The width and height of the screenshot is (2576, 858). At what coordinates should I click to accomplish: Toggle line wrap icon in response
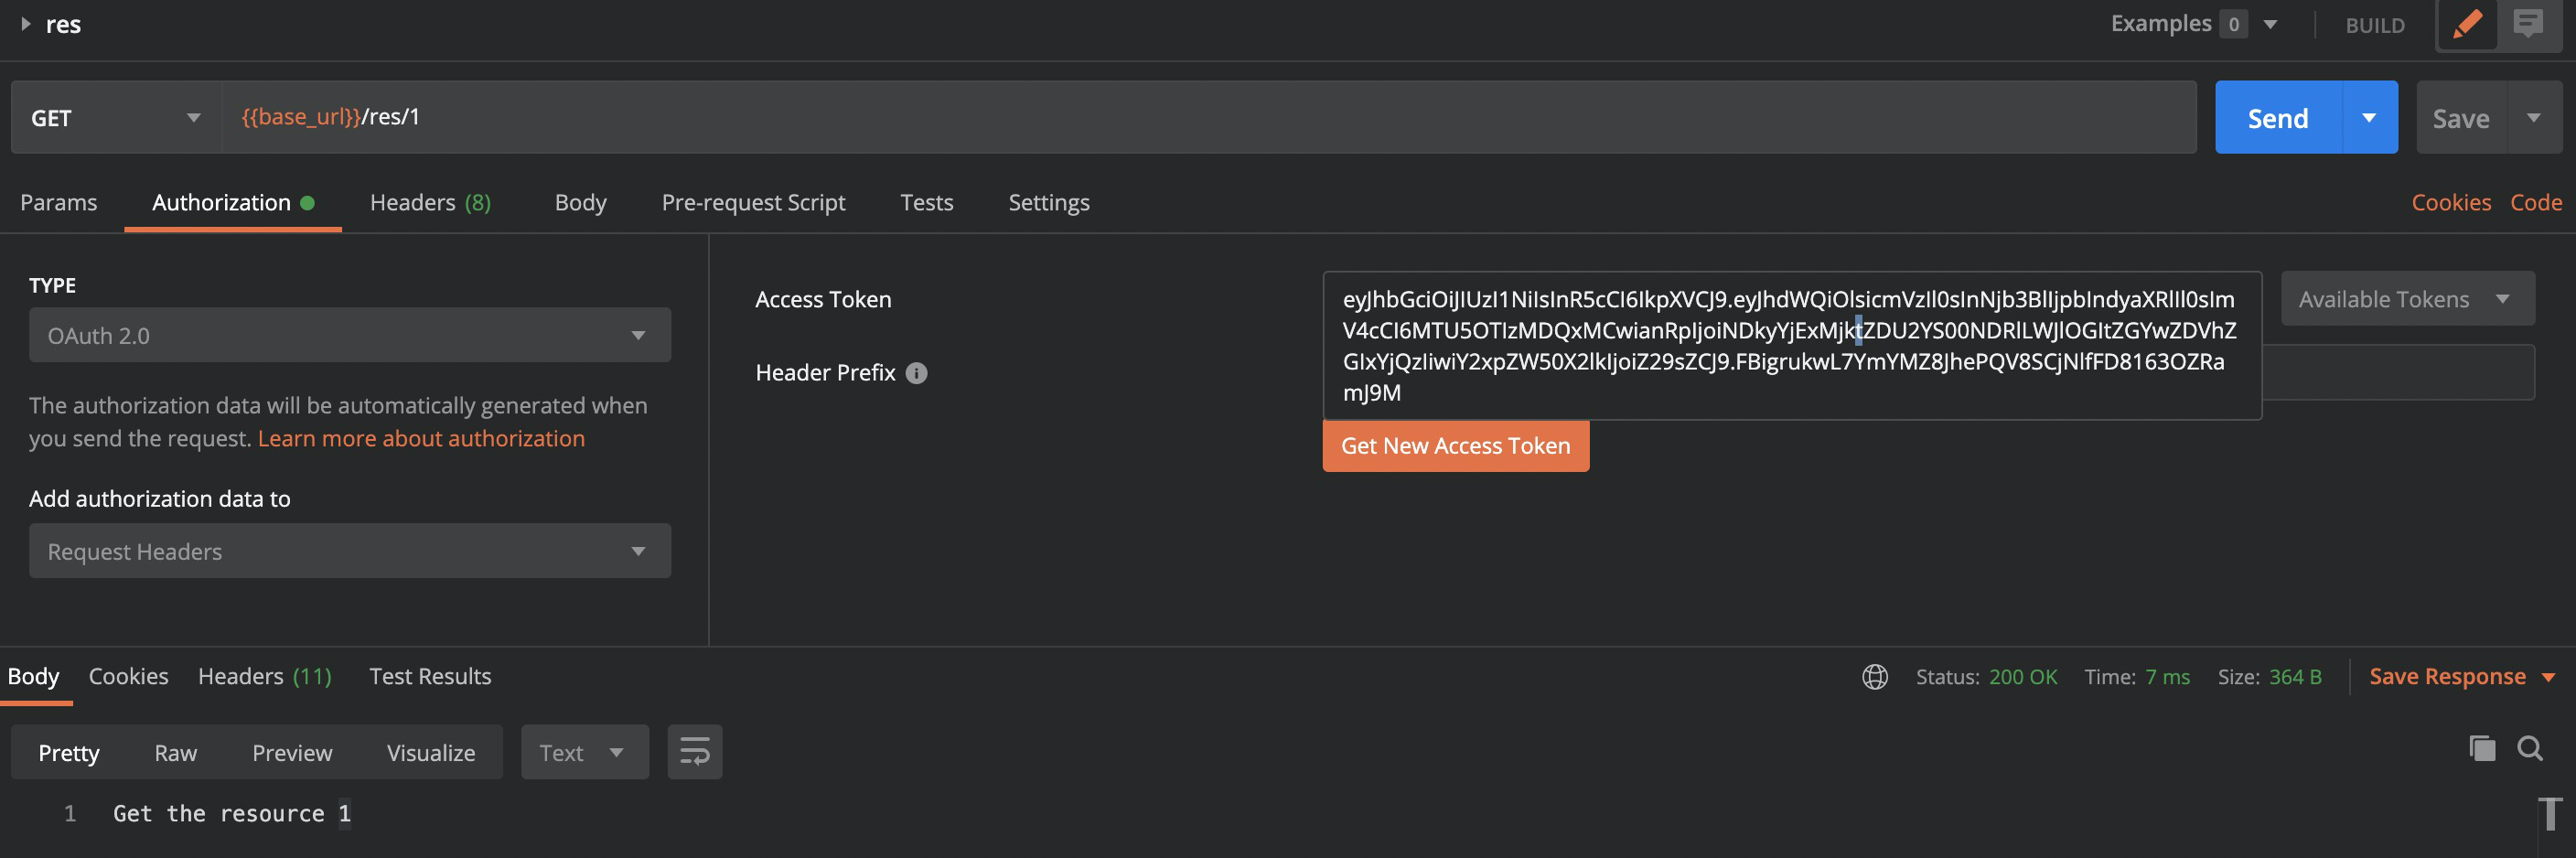point(694,752)
